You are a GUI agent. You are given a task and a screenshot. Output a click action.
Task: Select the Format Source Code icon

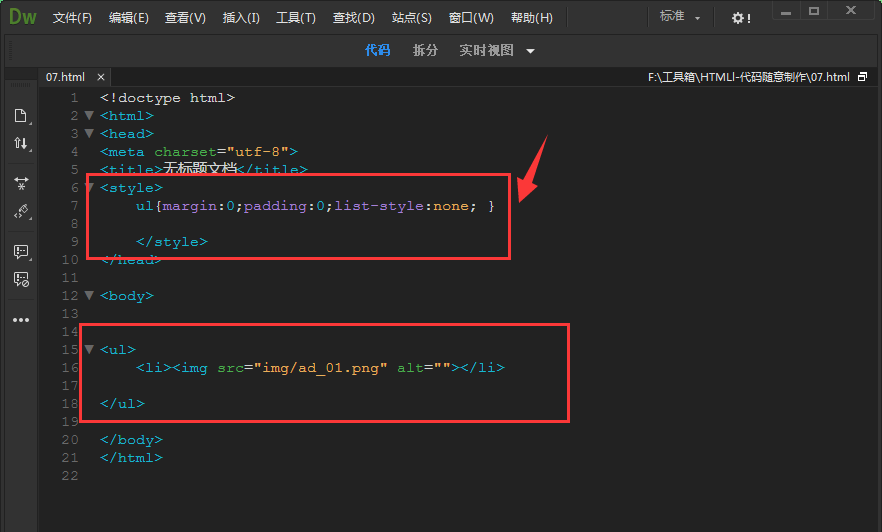coord(20,212)
